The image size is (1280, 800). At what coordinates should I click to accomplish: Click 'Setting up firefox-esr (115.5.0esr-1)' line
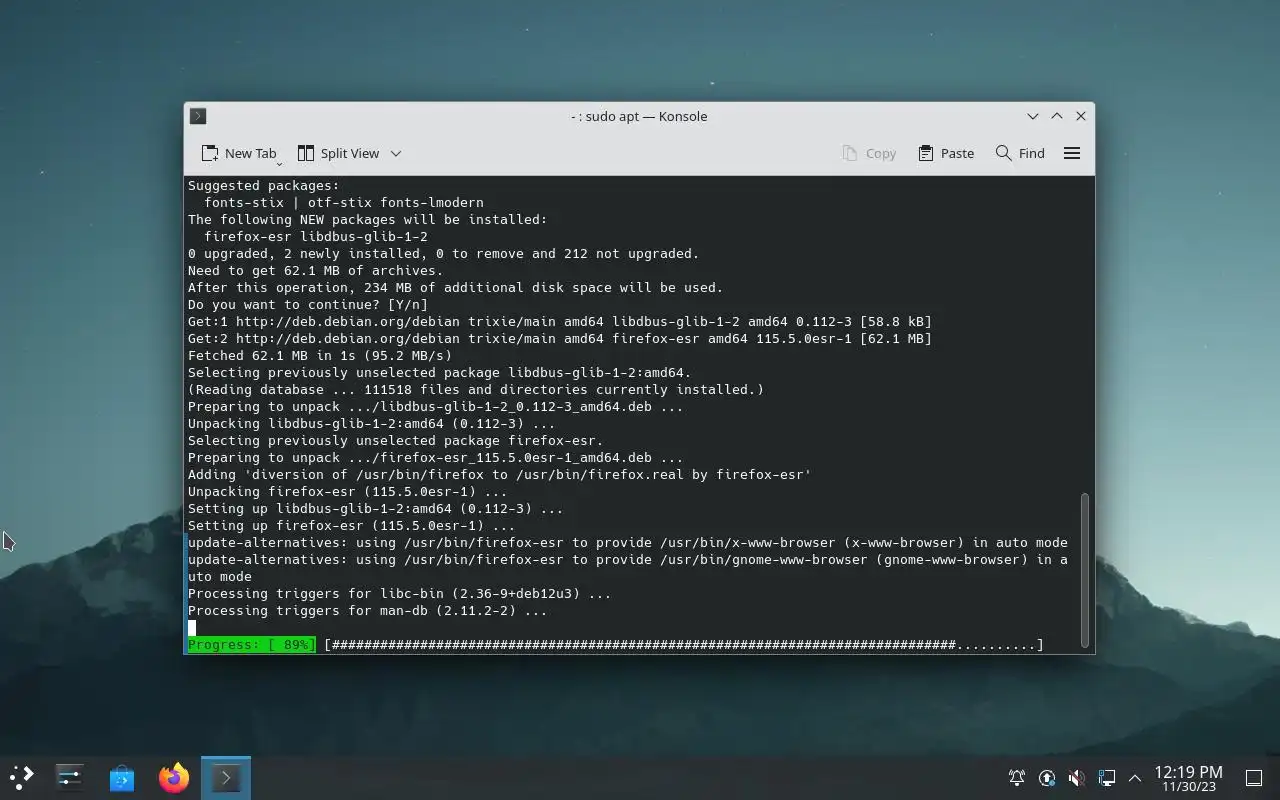pyautogui.click(x=352, y=525)
